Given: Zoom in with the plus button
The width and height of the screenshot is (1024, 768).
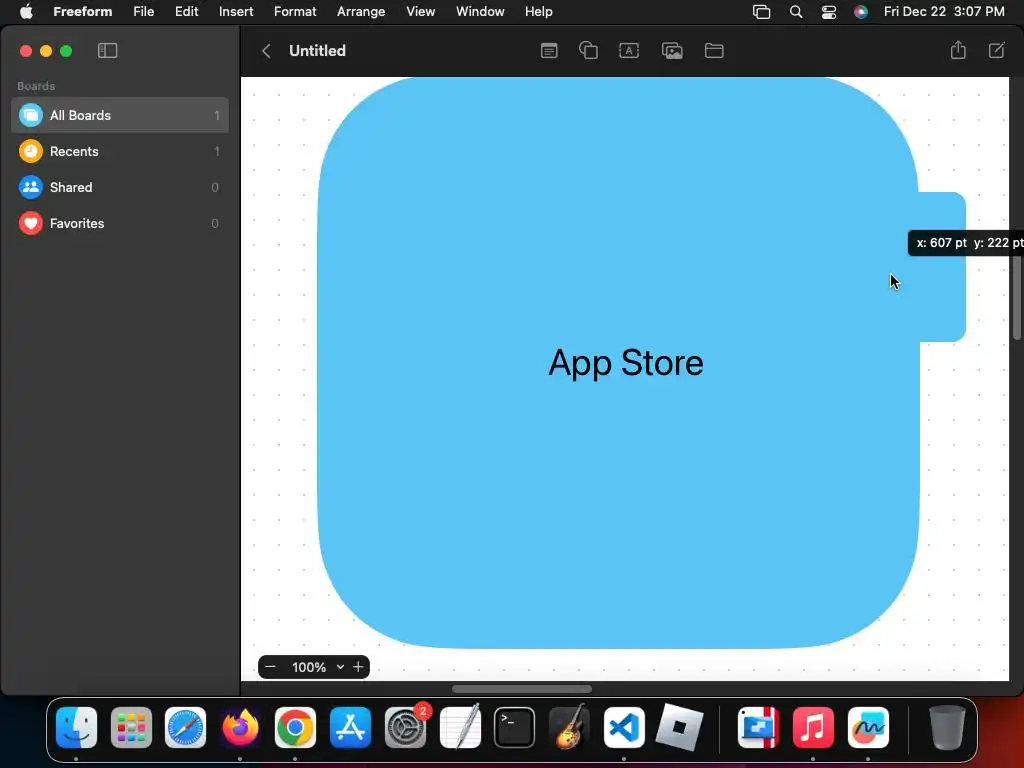Looking at the screenshot, I should coord(358,667).
